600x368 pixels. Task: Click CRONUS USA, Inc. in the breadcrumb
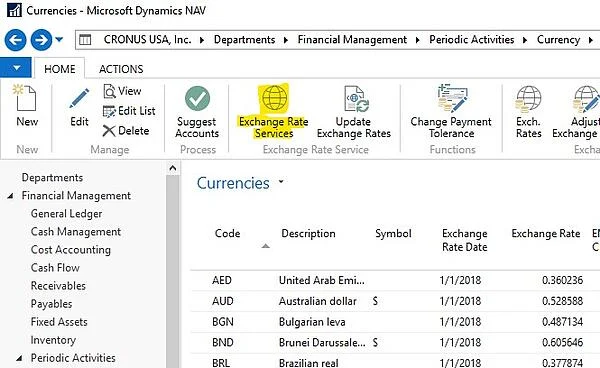pos(147,40)
